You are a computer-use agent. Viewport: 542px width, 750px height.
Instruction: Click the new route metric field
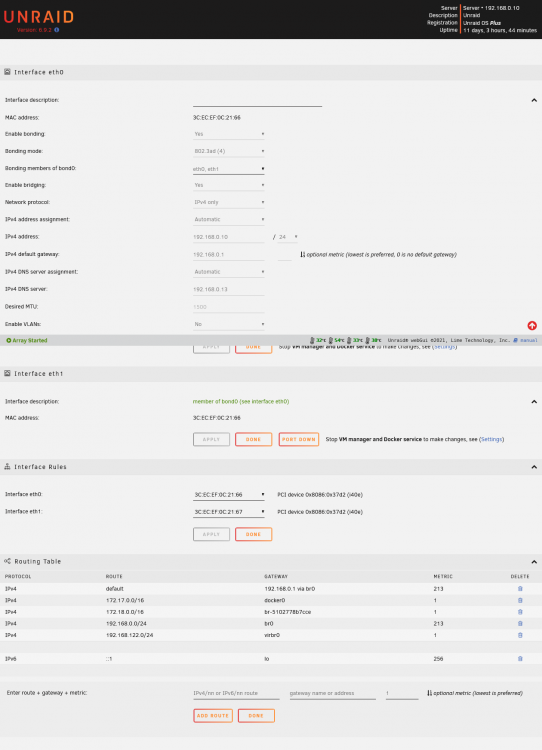pyautogui.click(x=402, y=693)
